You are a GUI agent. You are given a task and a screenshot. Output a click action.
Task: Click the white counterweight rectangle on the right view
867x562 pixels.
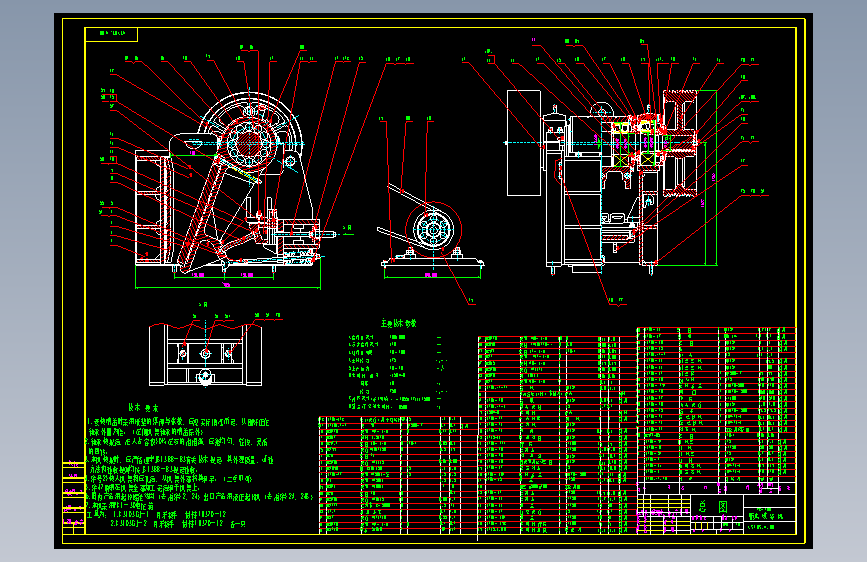pyautogui.click(x=524, y=143)
